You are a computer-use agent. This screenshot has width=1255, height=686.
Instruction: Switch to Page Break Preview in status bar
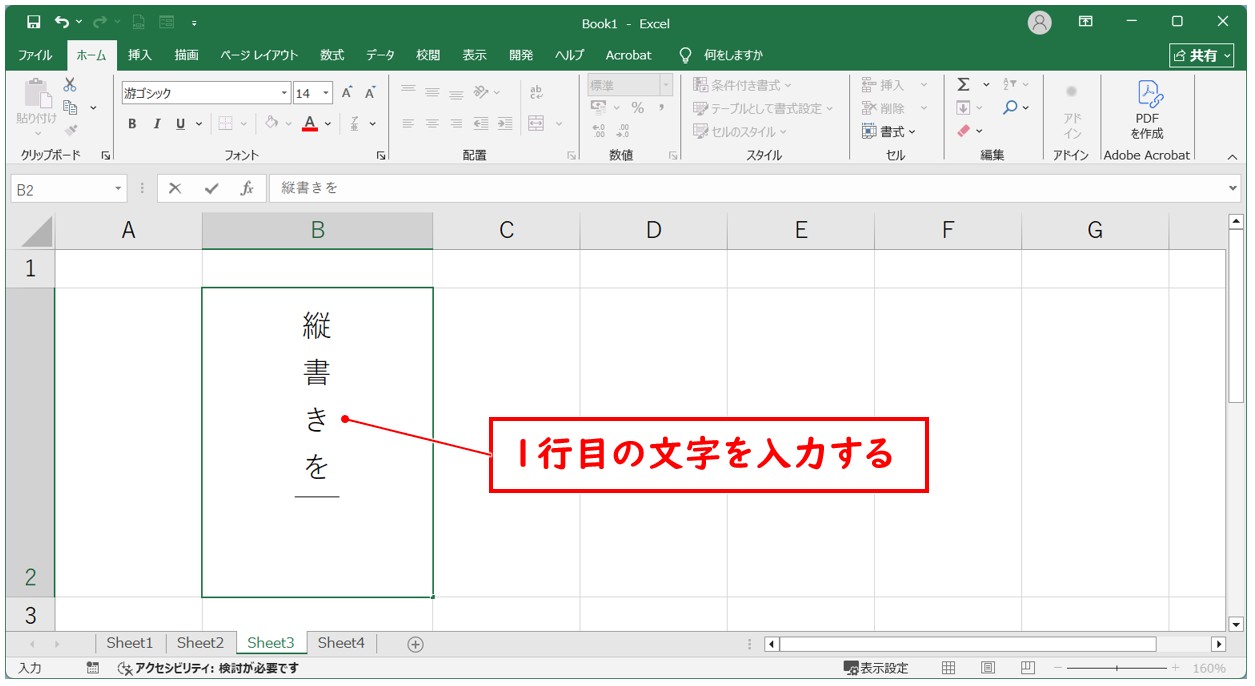point(1027,668)
